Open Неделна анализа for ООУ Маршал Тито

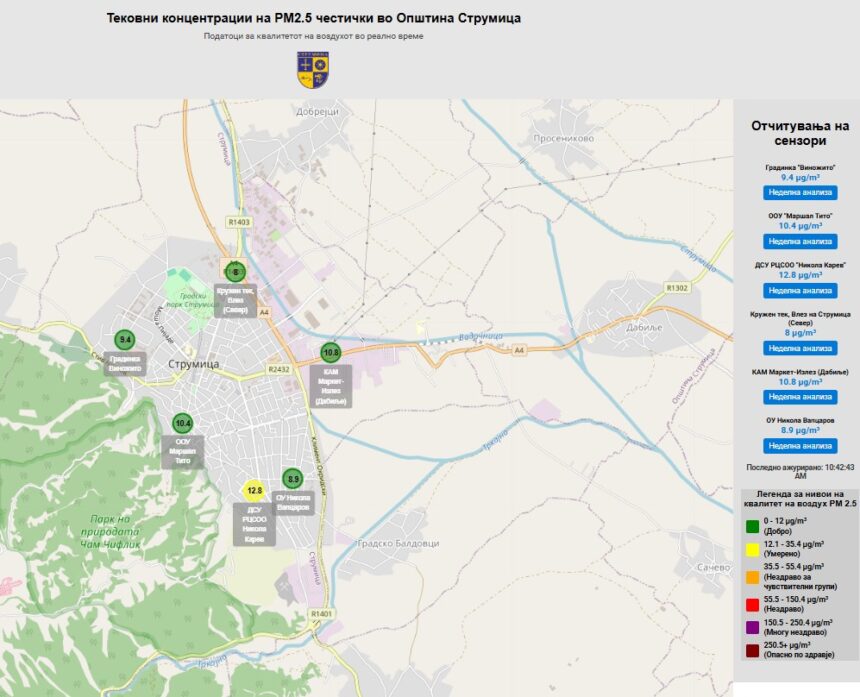click(x=800, y=241)
